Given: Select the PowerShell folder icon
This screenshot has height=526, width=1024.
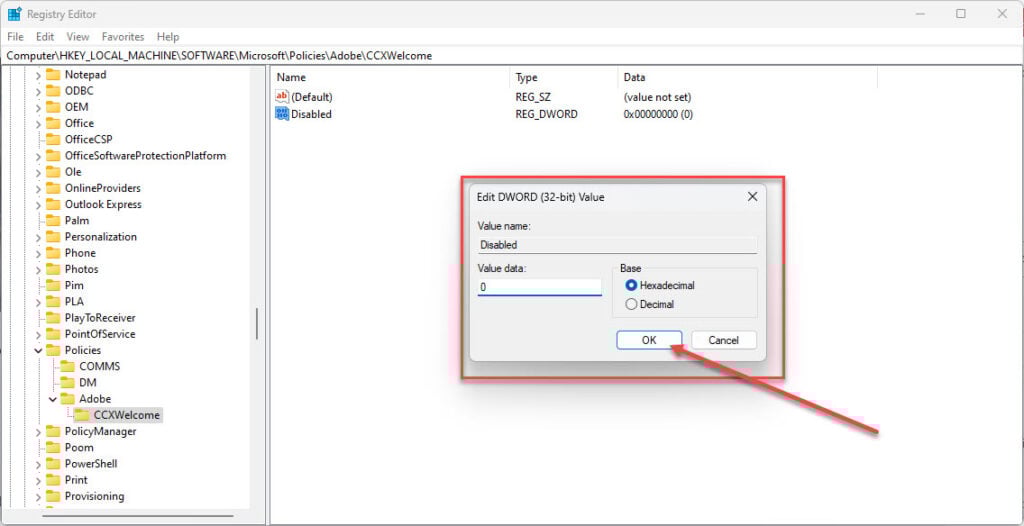Looking at the screenshot, I should (53, 464).
